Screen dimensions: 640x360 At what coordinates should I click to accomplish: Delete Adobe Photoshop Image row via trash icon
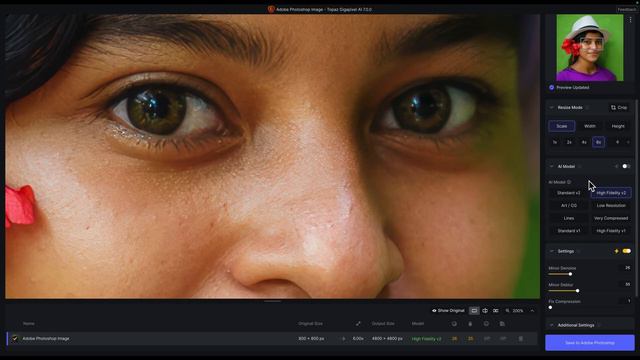[x=520, y=339]
